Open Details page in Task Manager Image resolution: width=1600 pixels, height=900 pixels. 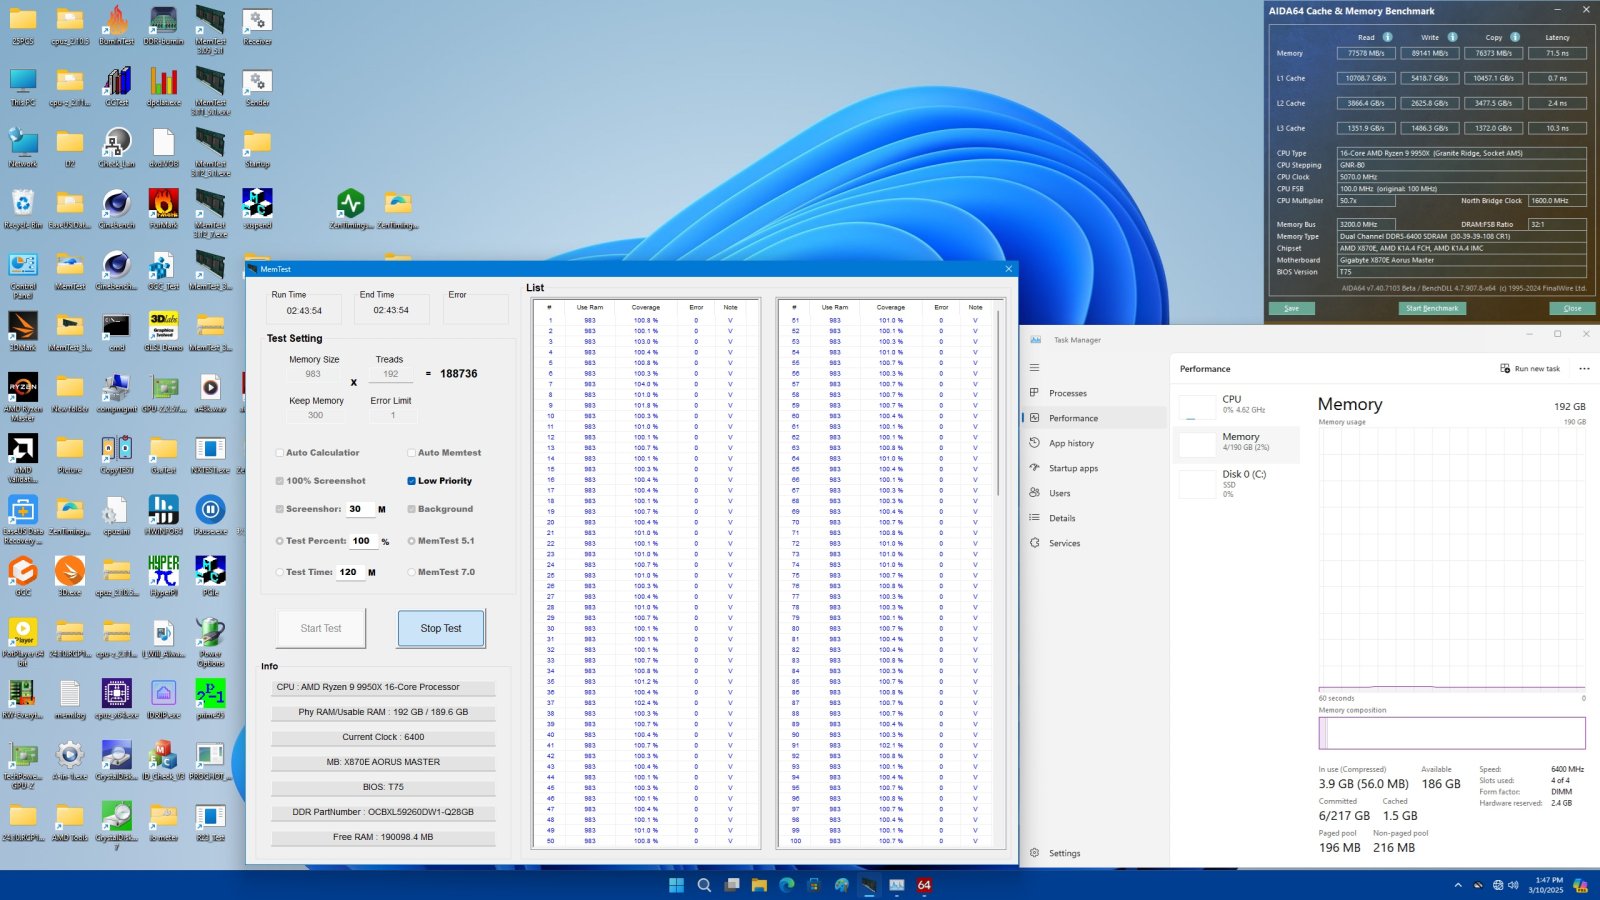point(1093,518)
